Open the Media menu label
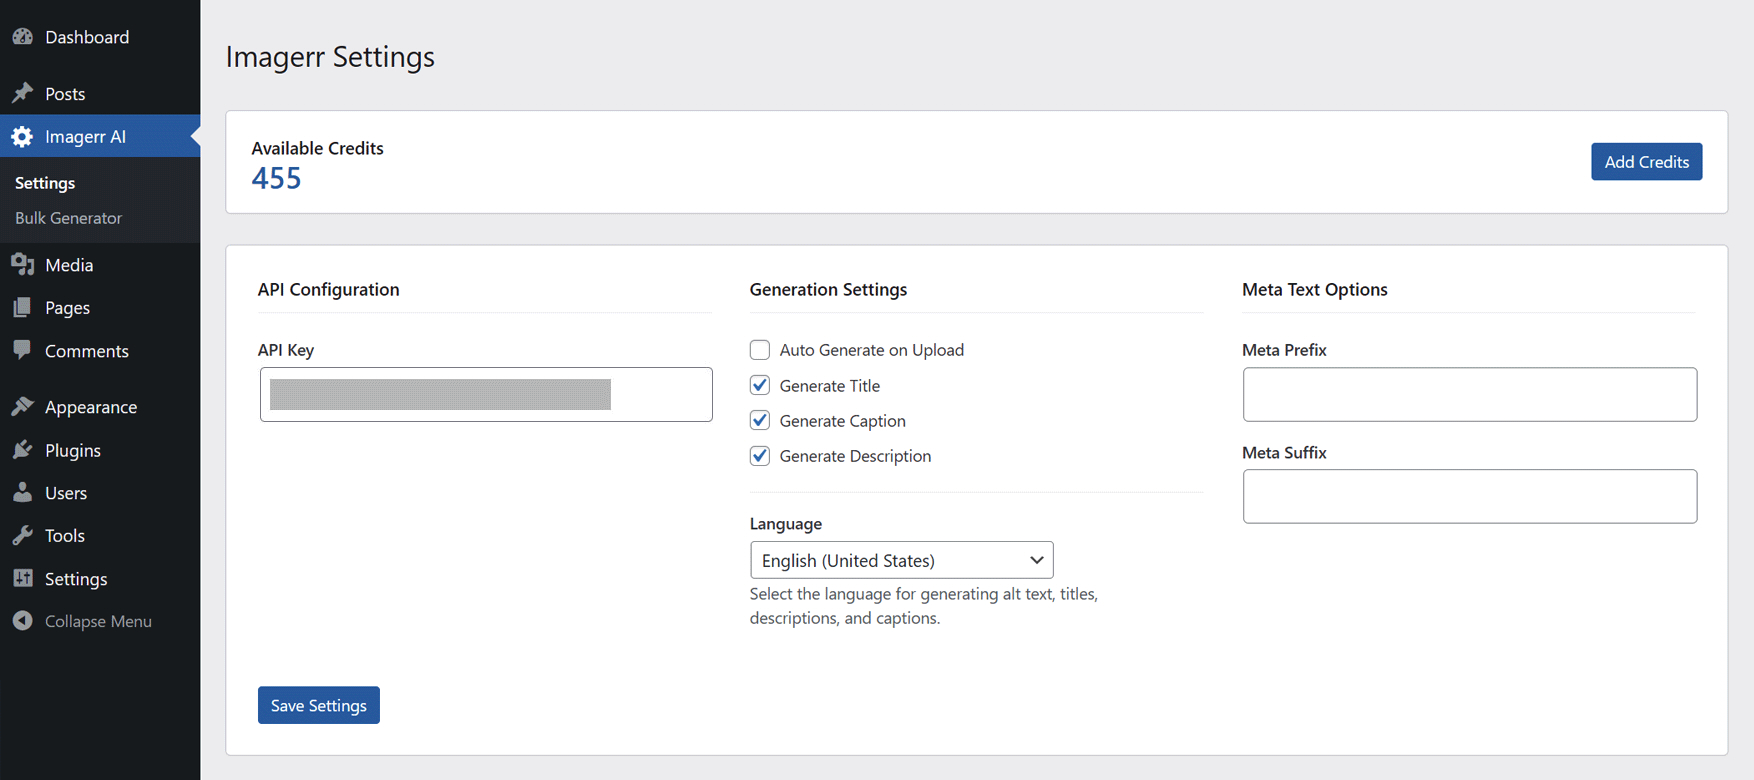 [x=69, y=264]
